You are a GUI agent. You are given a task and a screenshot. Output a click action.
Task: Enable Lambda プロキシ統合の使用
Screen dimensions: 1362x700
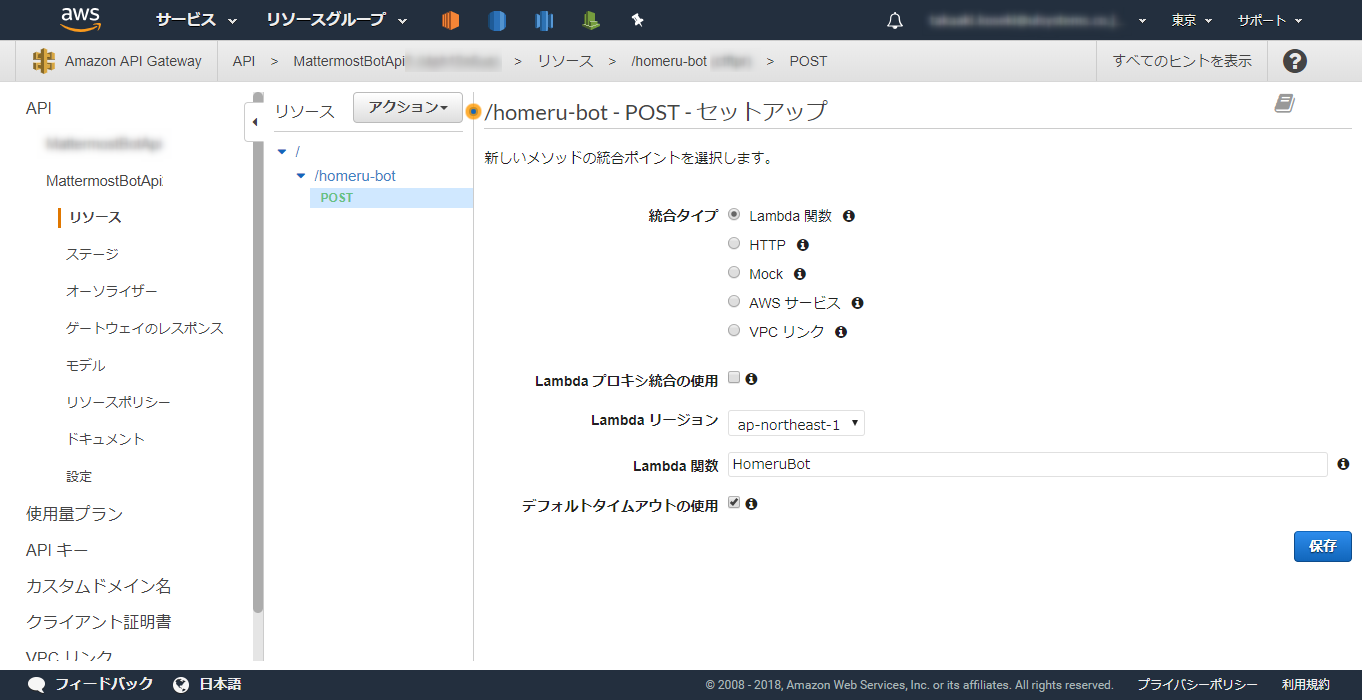(x=734, y=377)
